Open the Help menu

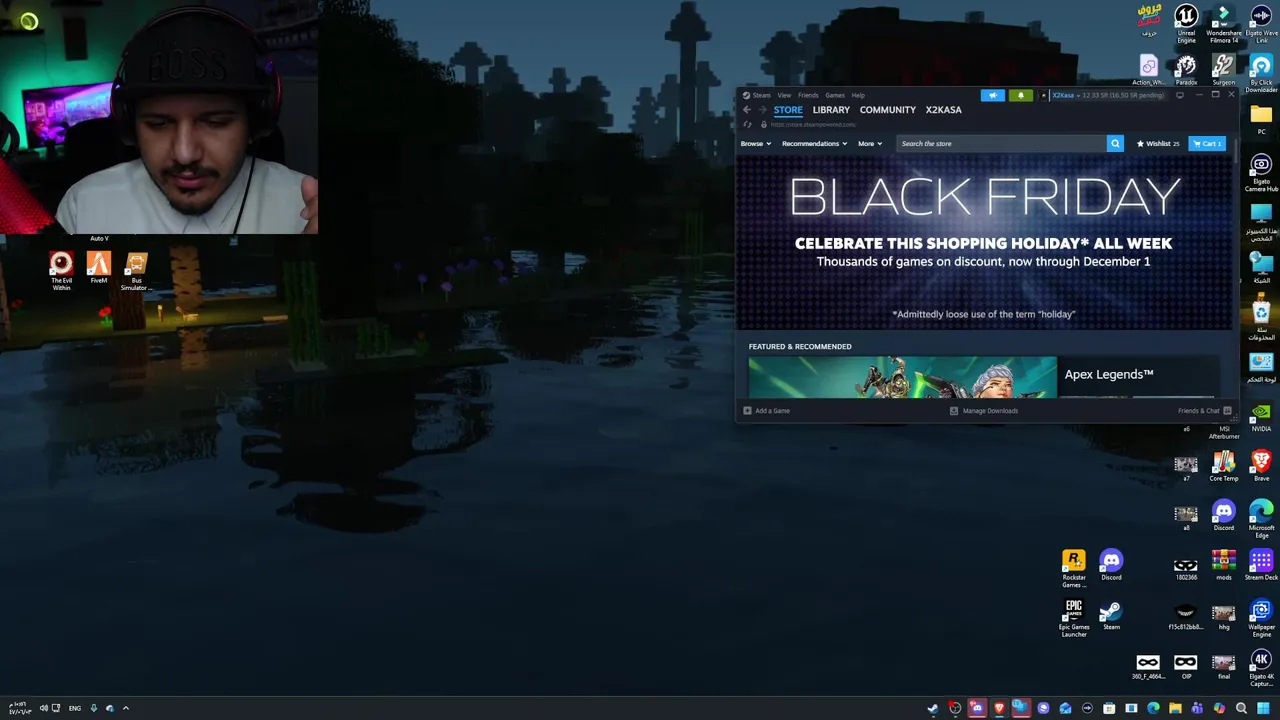[x=858, y=95]
